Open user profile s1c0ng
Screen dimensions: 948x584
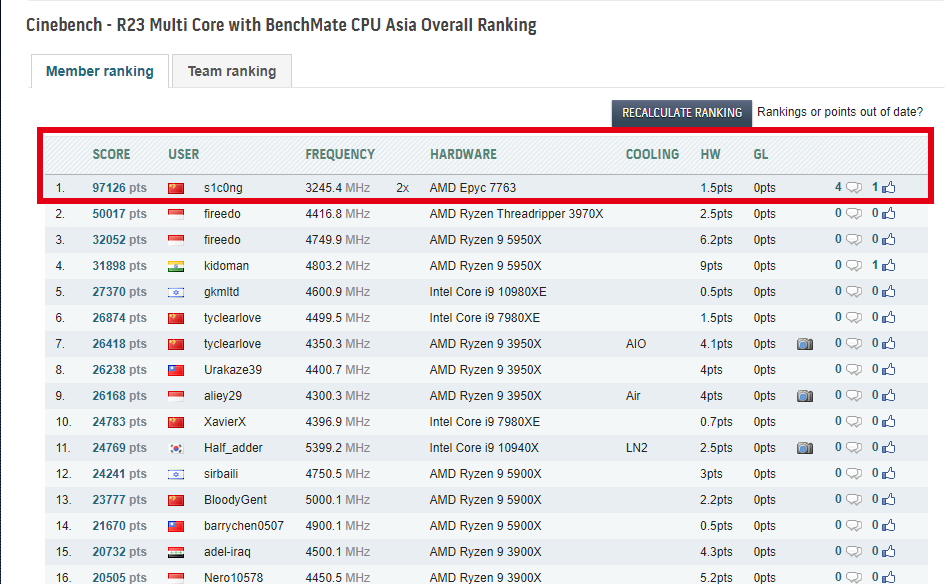(x=223, y=188)
